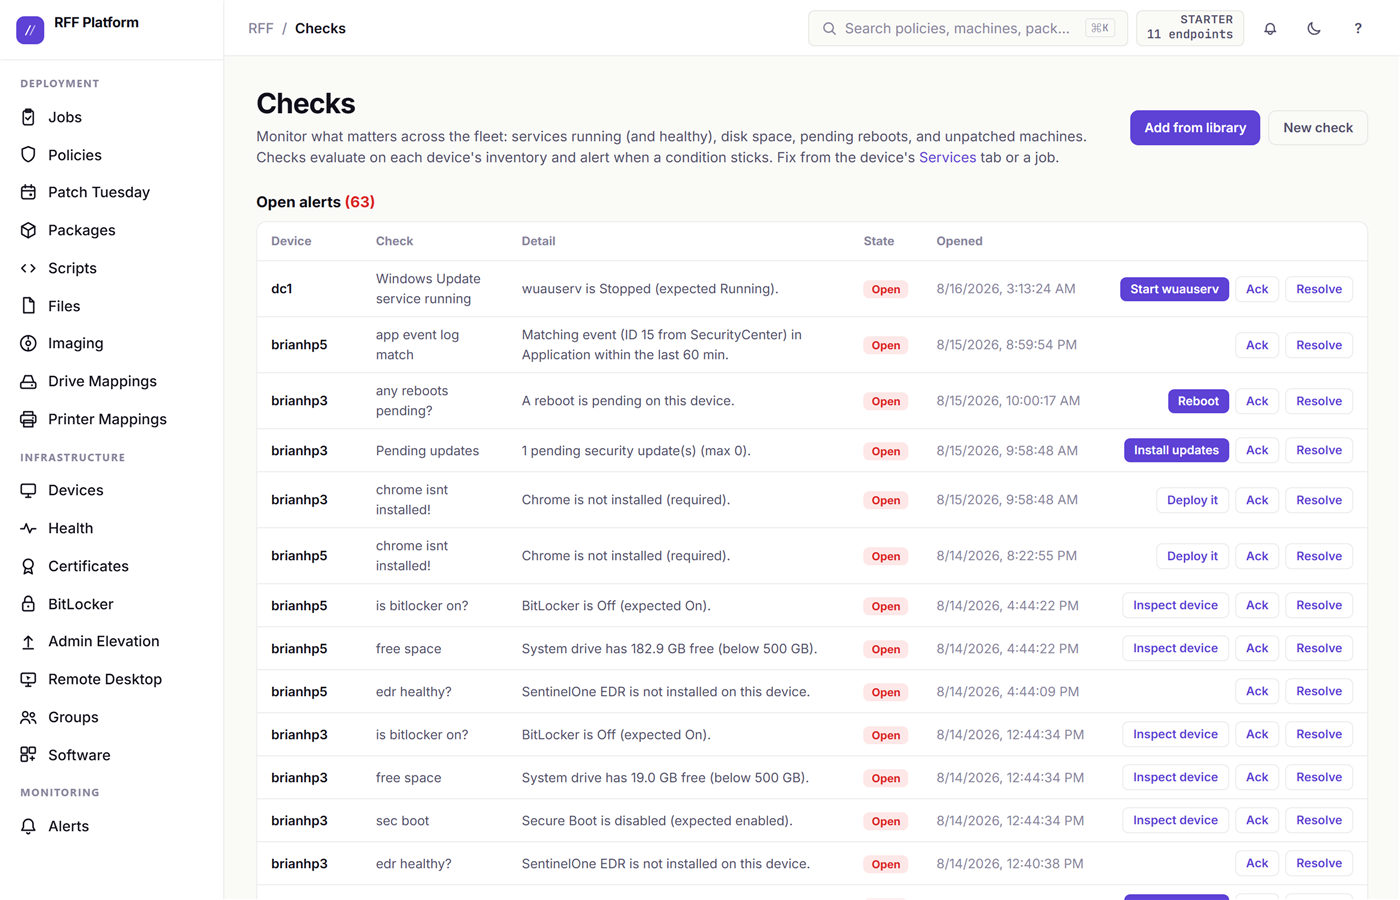The height and width of the screenshot is (900, 1400).
Task: Open help question mark icon
Action: 1358,28
